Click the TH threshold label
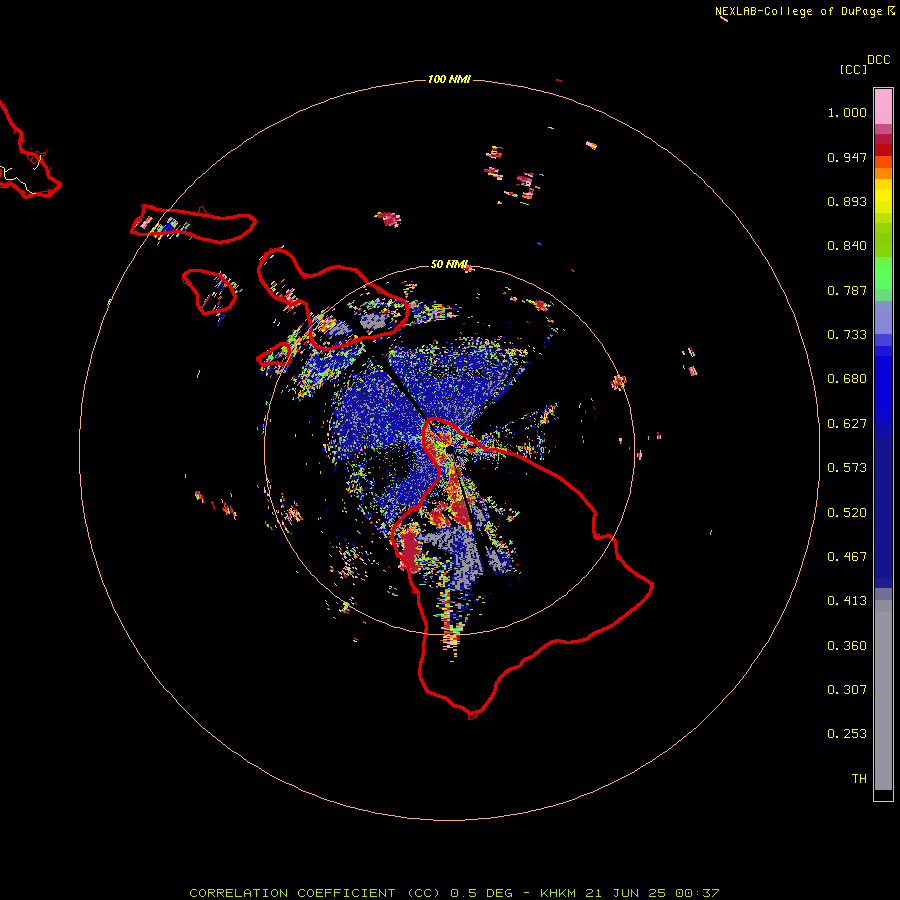 [859, 779]
